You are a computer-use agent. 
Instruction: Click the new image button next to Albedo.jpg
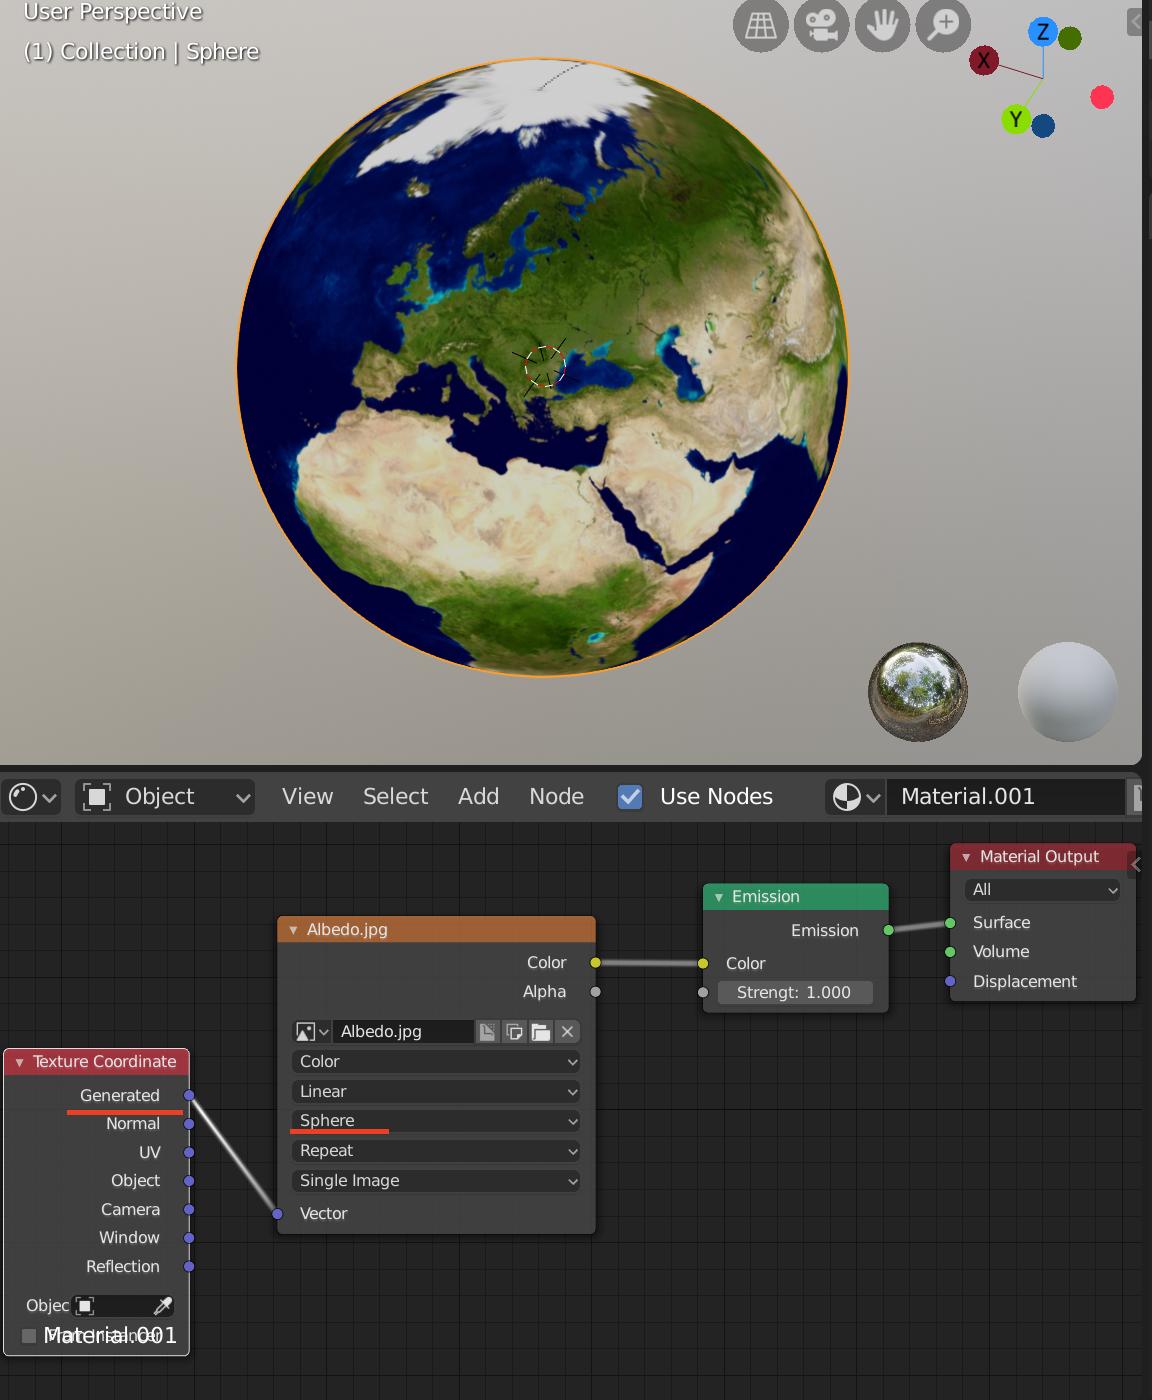[x=487, y=1031]
